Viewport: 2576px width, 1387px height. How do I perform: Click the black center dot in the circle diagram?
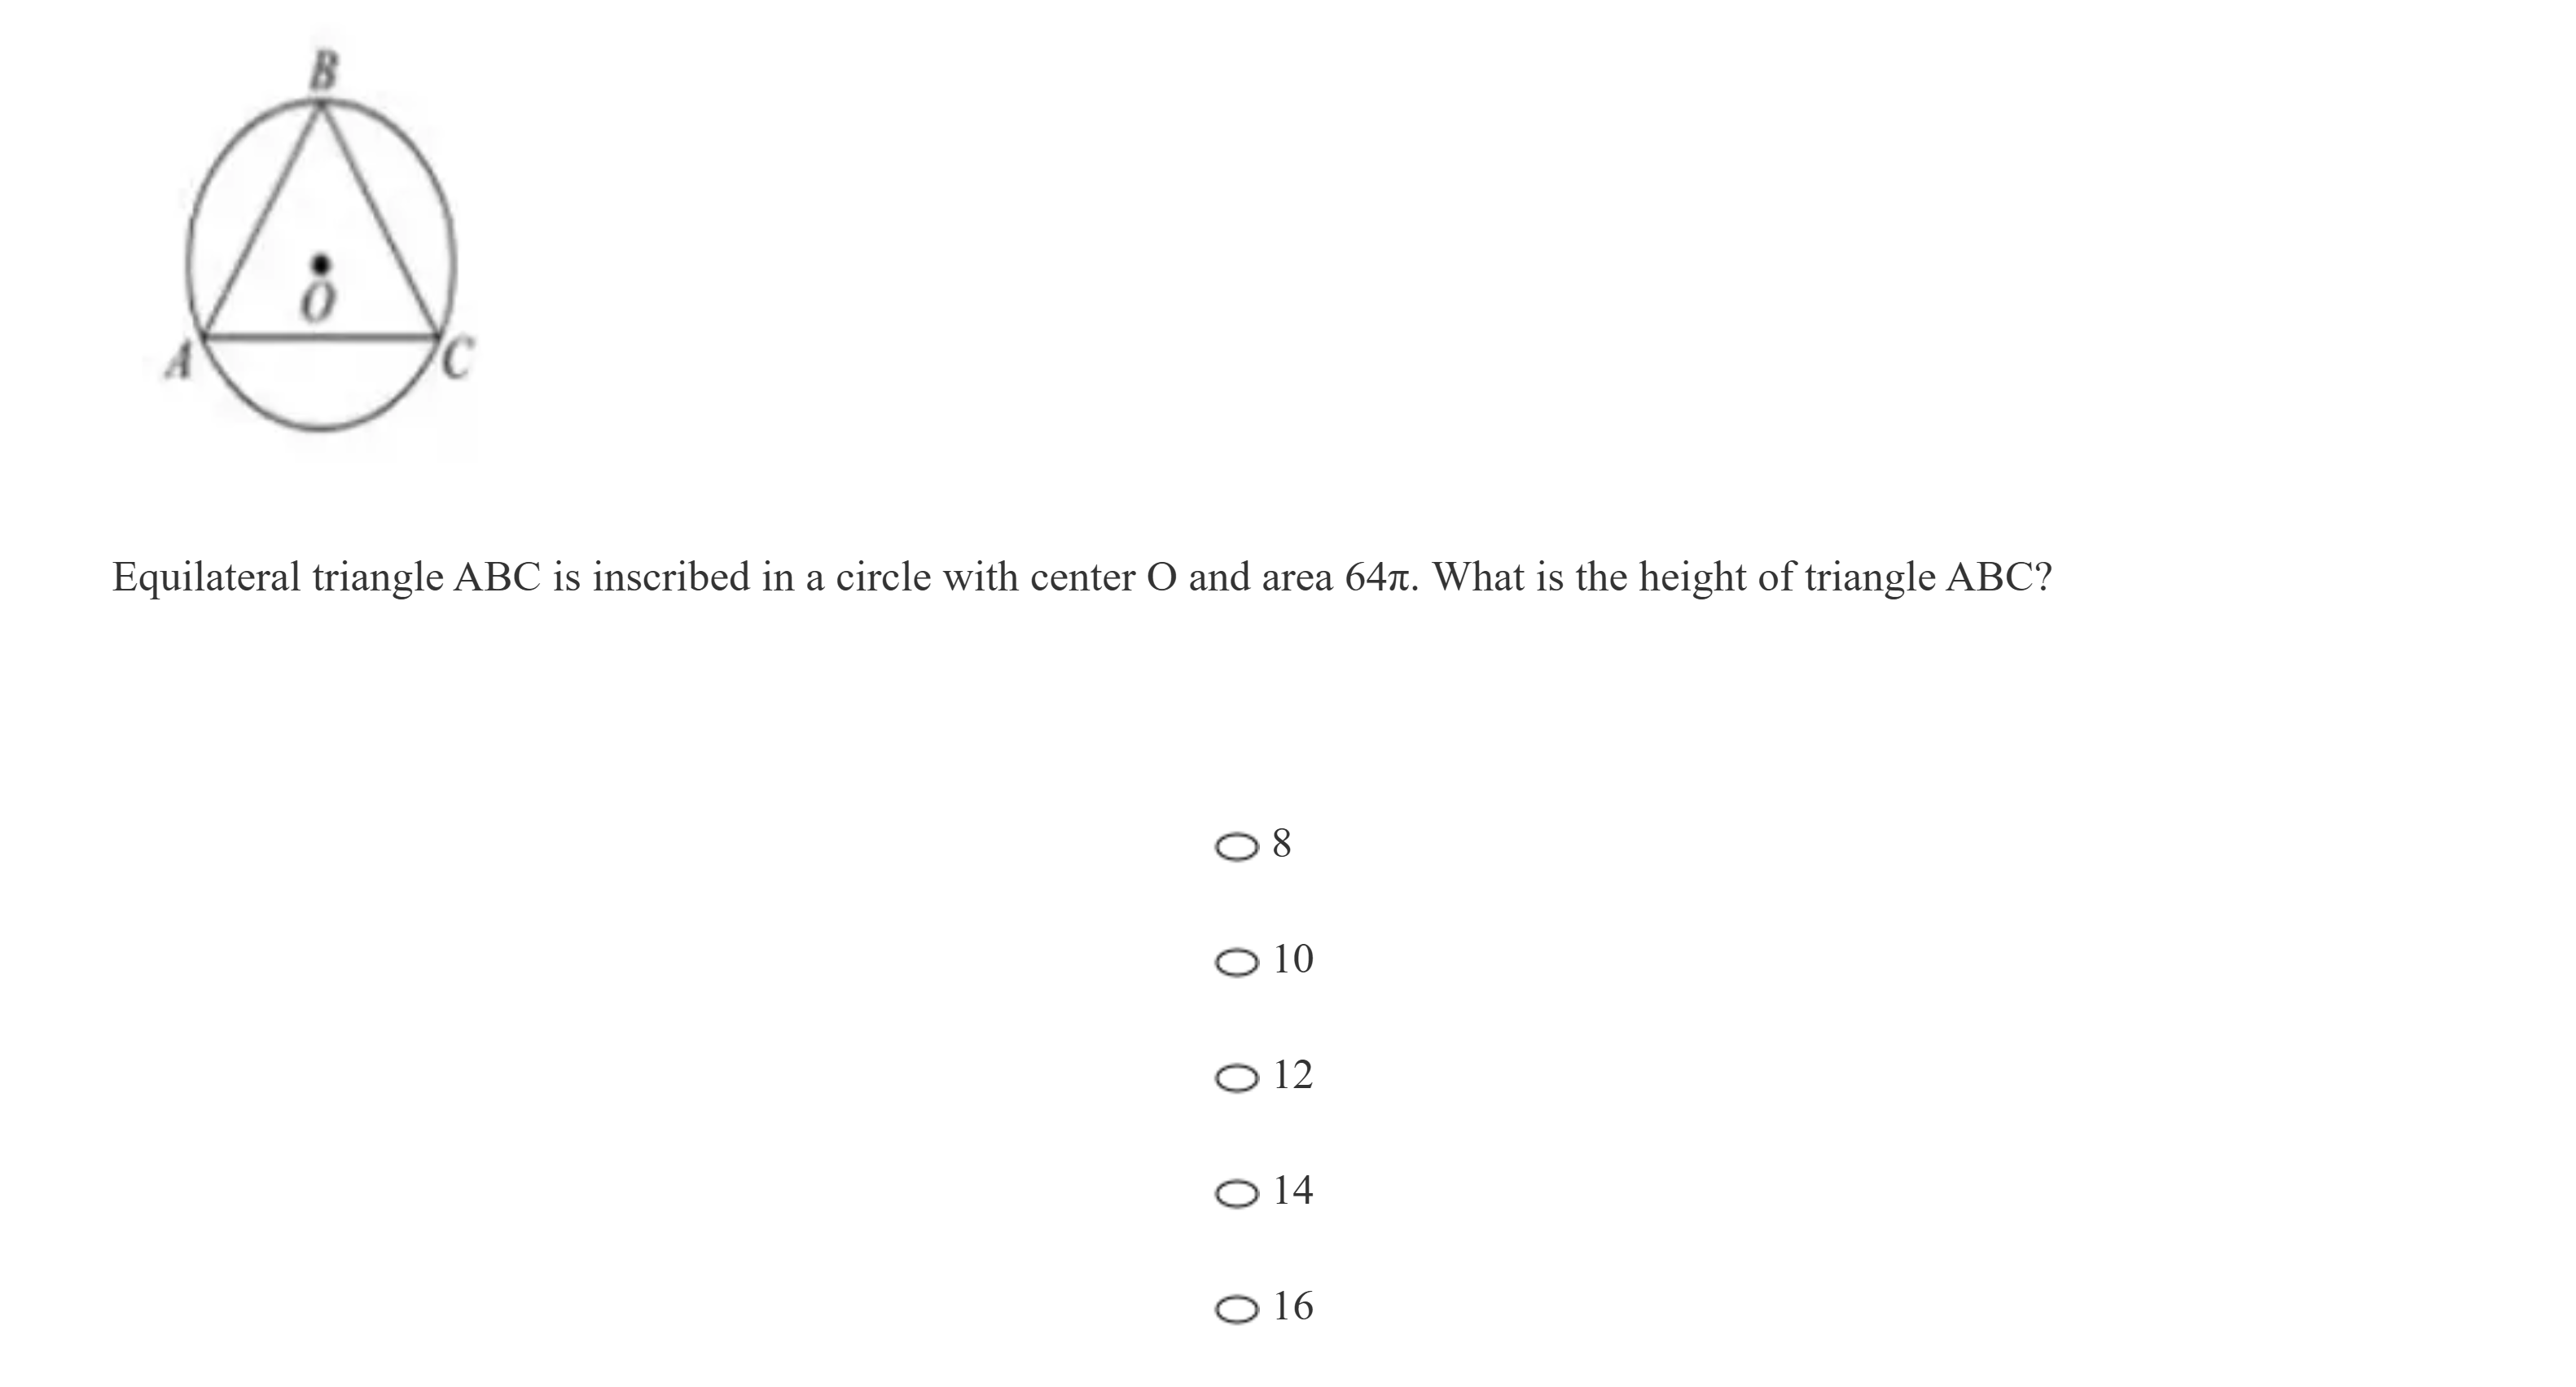pos(320,264)
